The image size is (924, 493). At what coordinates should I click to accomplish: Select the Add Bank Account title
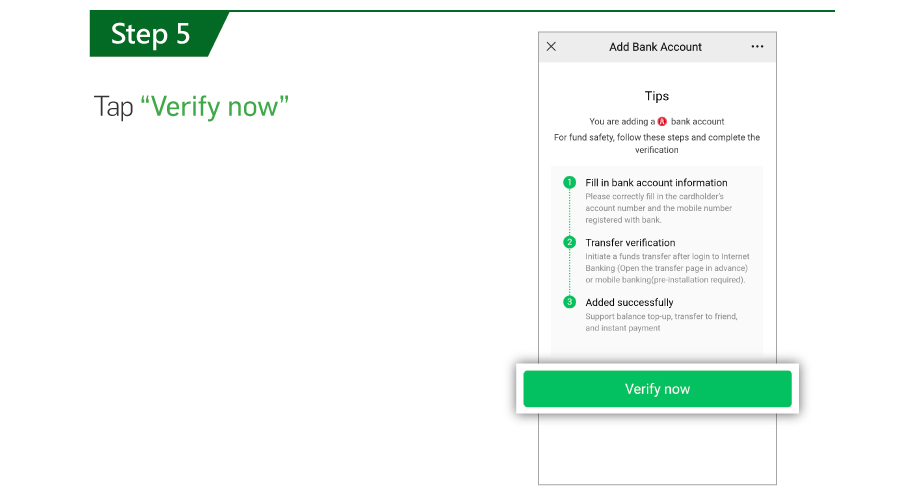click(655, 47)
